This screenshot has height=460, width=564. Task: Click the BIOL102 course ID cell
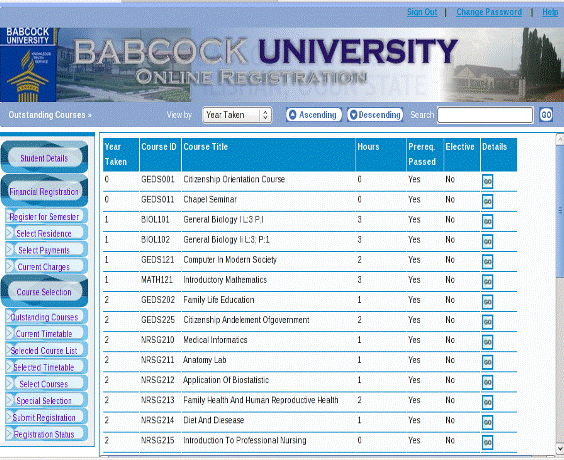tap(155, 240)
